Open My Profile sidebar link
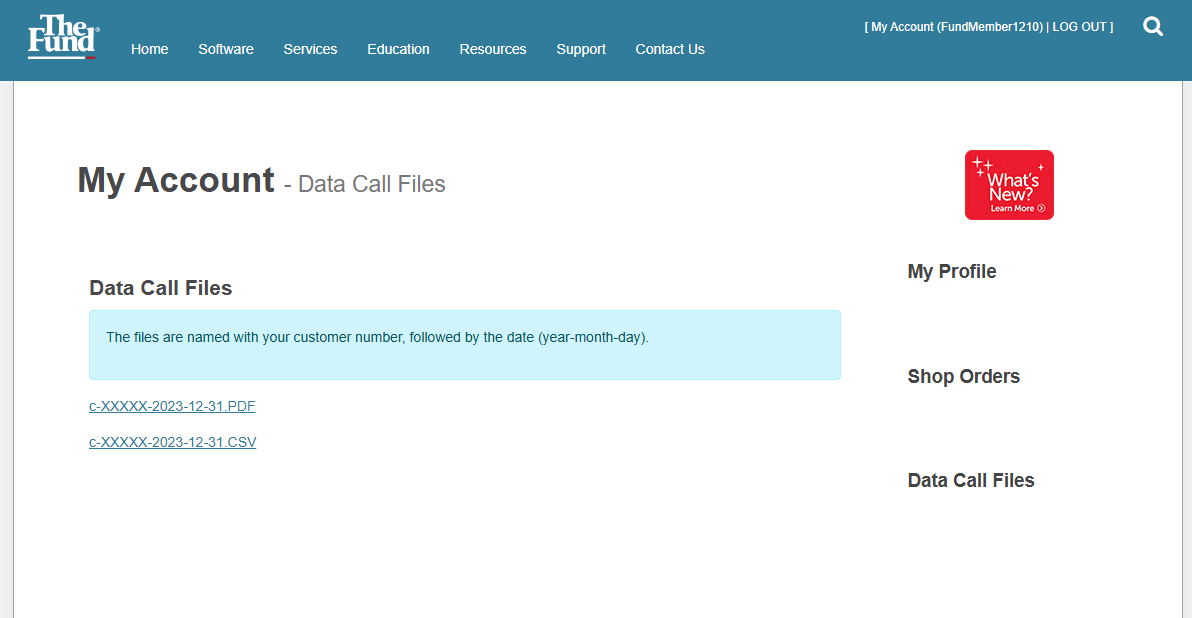The width and height of the screenshot is (1192, 618). tap(952, 271)
